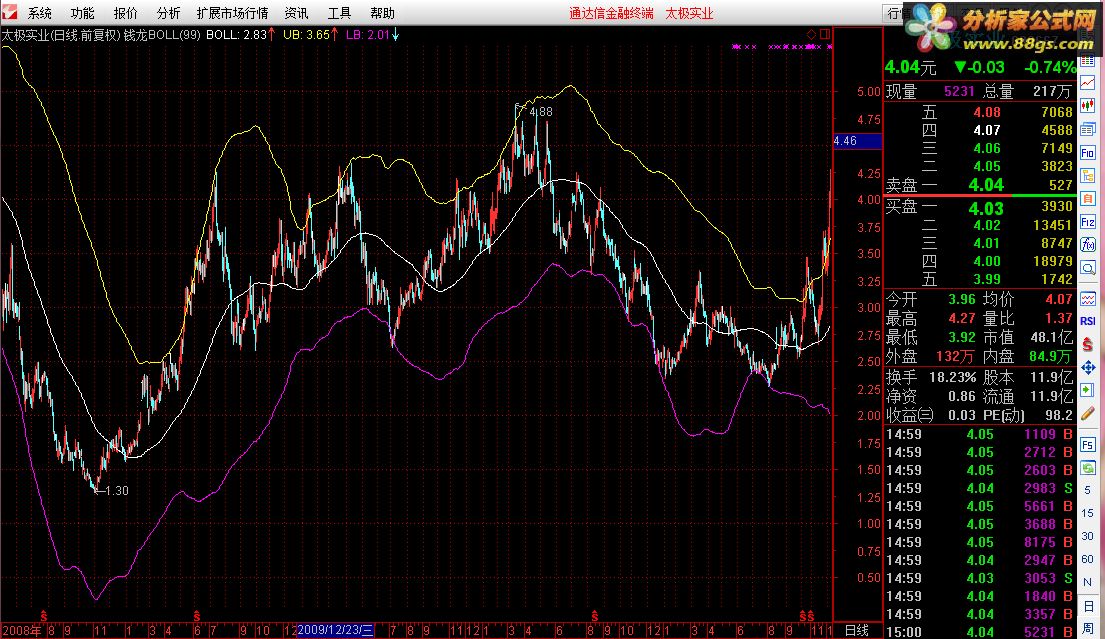Viewport: 1105px width, 639px height.
Task: Open the 报价 menu
Action: tap(125, 13)
